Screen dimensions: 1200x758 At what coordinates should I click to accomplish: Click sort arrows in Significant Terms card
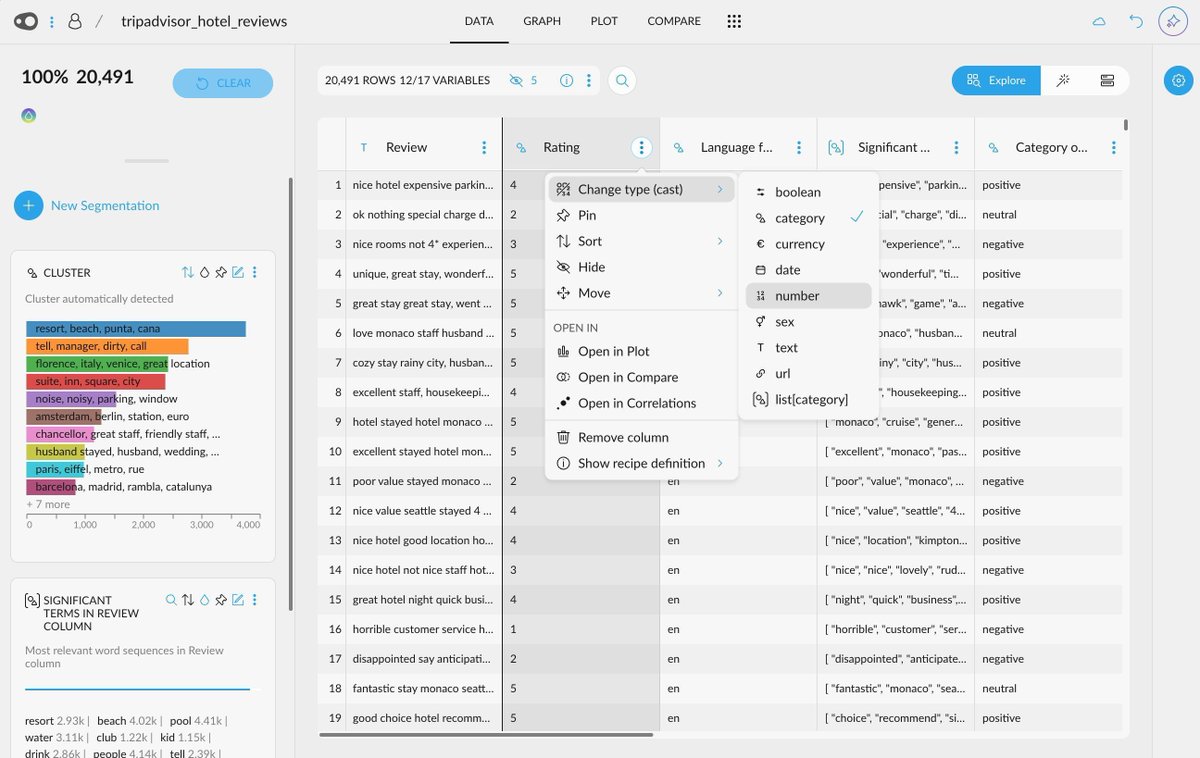click(188, 600)
